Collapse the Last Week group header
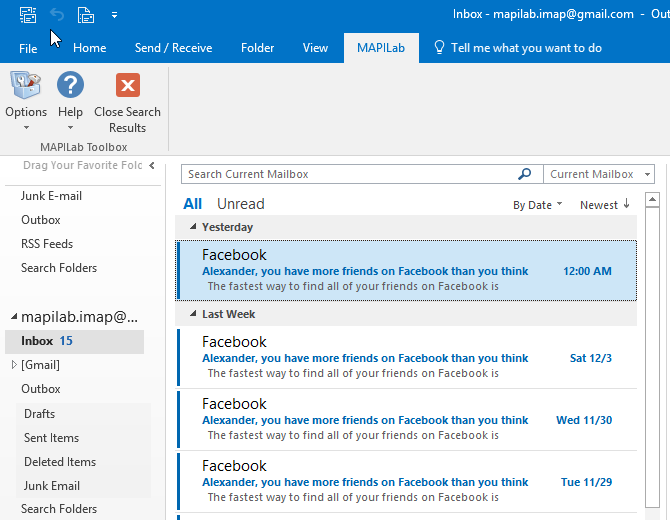670x520 pixels. pyautogui.click(x=193, y=314)
